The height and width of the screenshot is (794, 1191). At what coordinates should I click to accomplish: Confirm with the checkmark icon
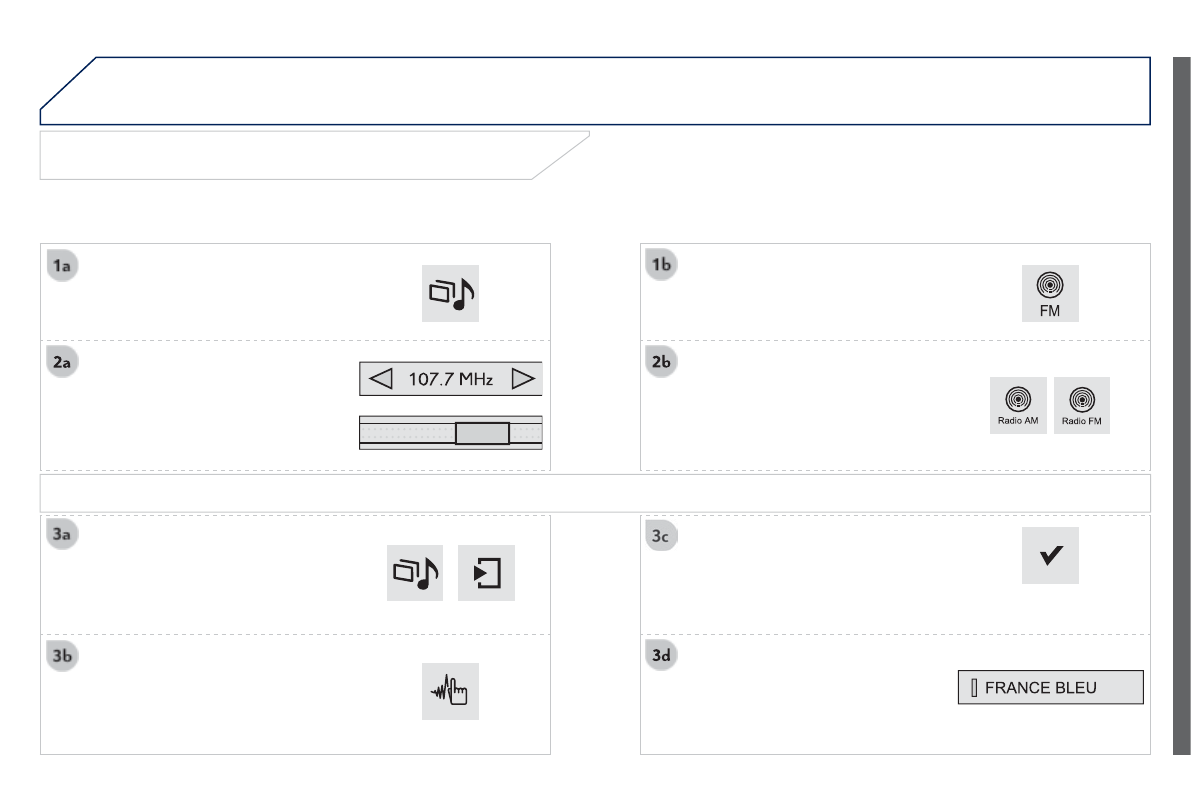pos(1050,553)
